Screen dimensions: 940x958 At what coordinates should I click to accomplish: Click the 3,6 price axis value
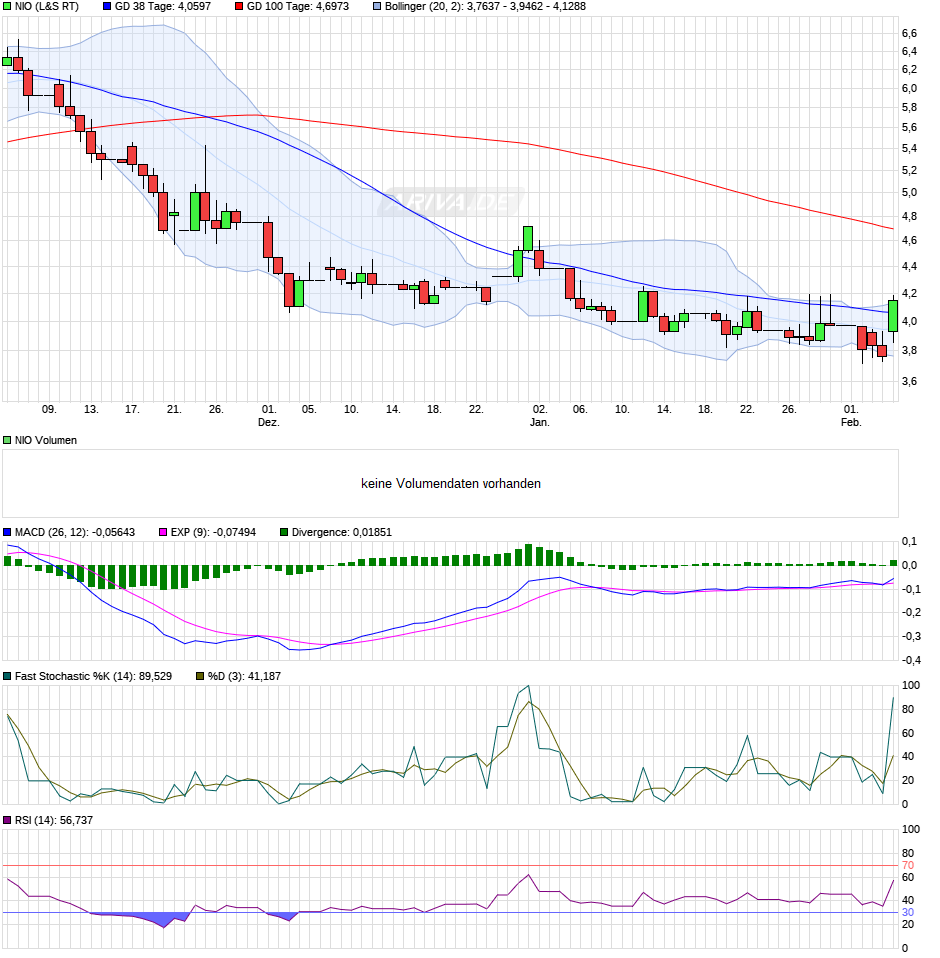pos(909,381)
